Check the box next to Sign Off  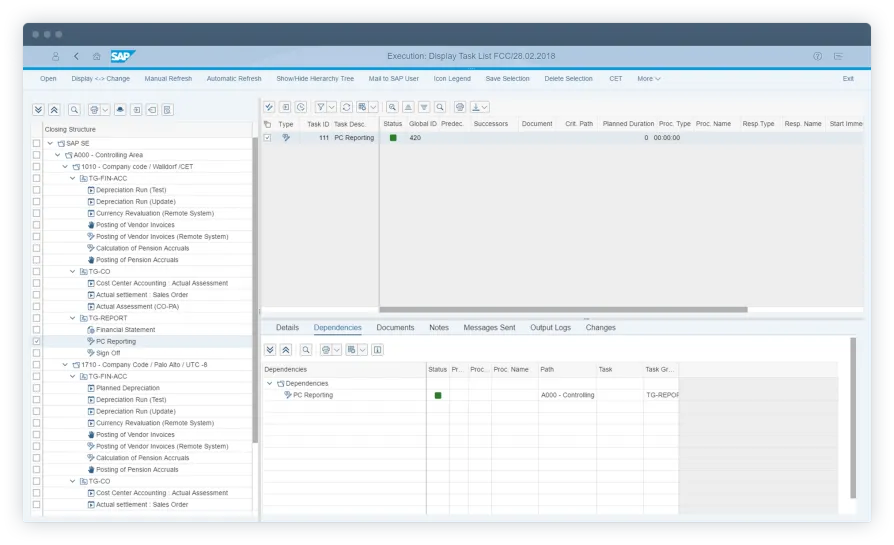[37, 353]
